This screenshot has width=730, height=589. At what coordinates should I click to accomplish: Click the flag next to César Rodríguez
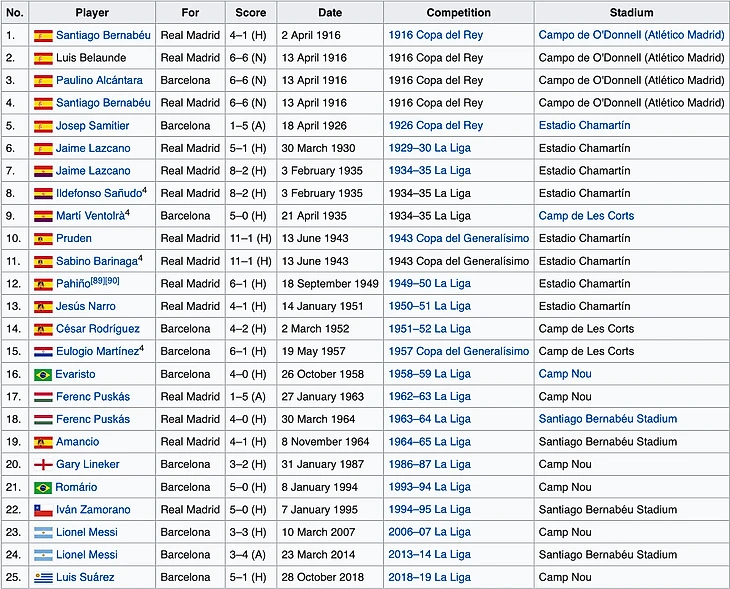43,329
